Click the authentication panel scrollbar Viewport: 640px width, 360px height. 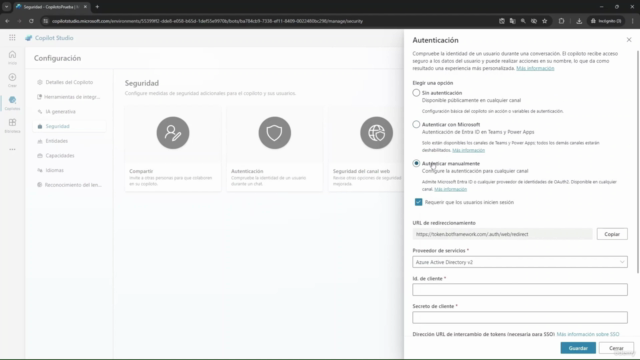point(637,161)
